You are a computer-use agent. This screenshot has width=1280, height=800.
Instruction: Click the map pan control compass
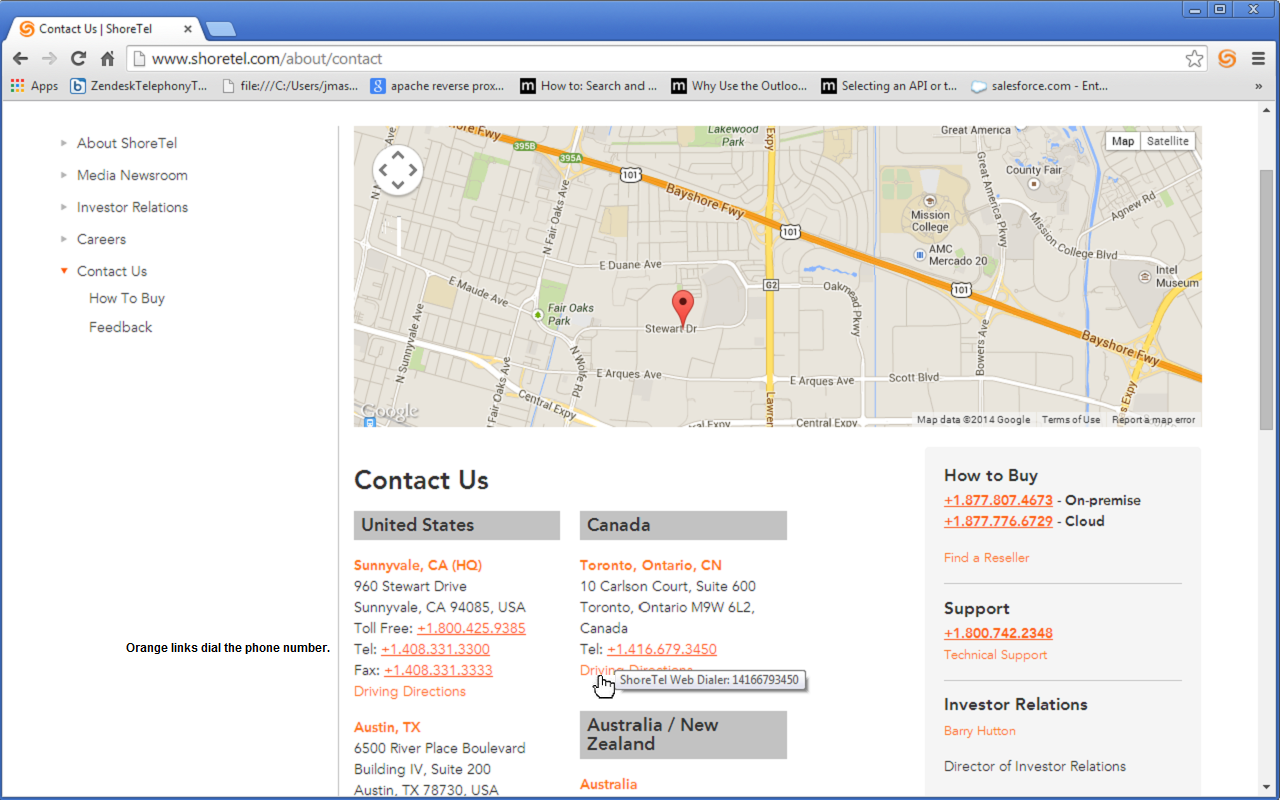[x=397, y=169]
